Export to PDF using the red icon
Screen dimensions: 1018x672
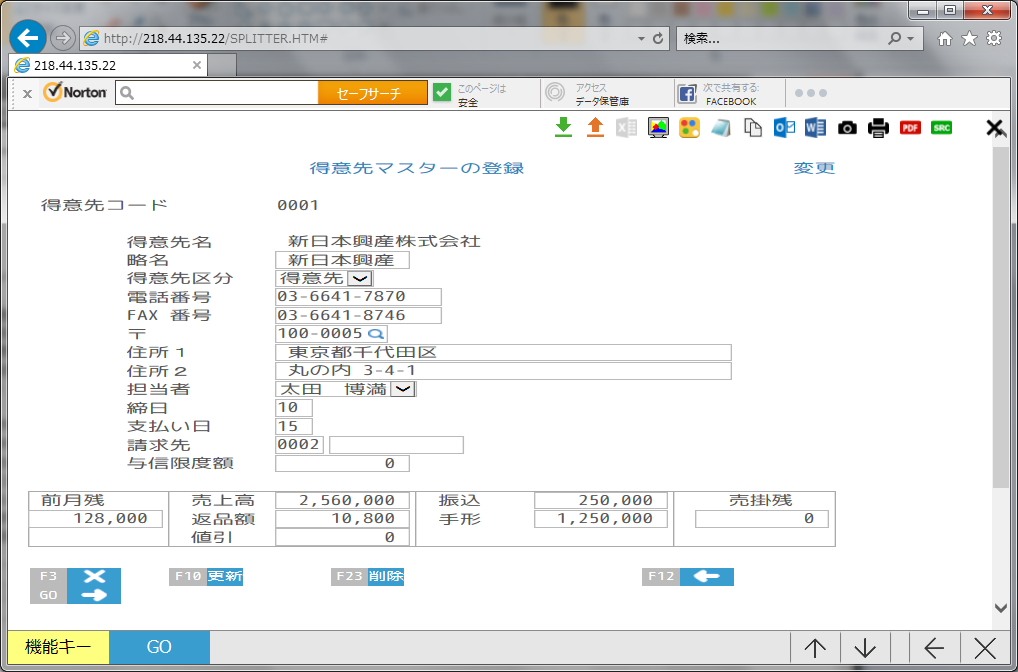pos(910,127)
